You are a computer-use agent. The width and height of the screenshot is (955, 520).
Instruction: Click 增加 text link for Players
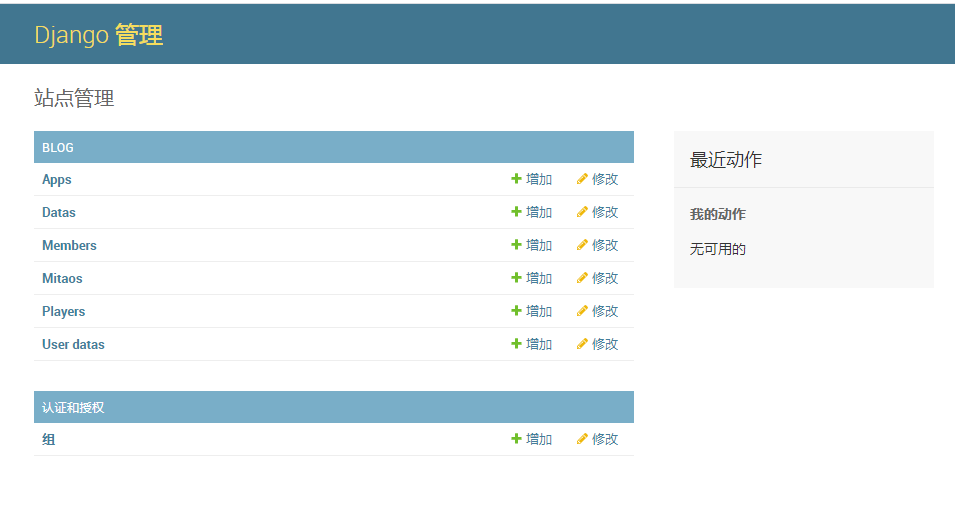[539, 311]
